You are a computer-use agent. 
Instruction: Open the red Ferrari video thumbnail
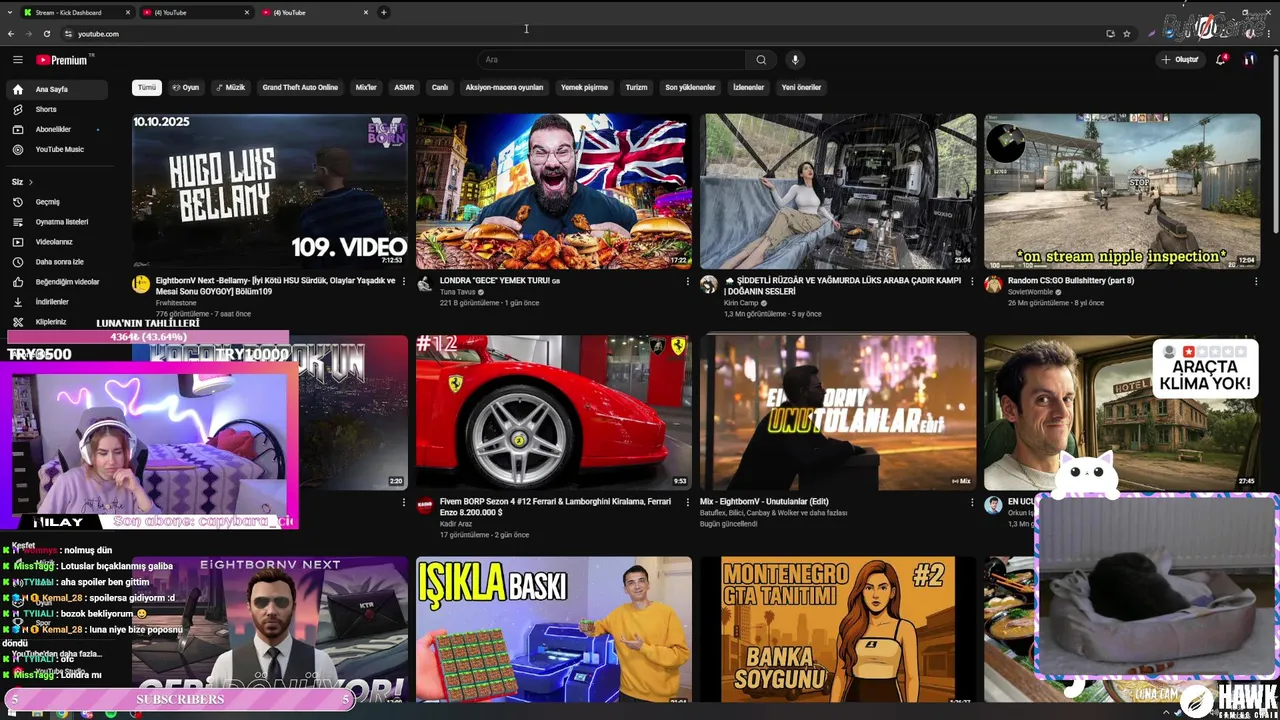click(x=554, y=412)
